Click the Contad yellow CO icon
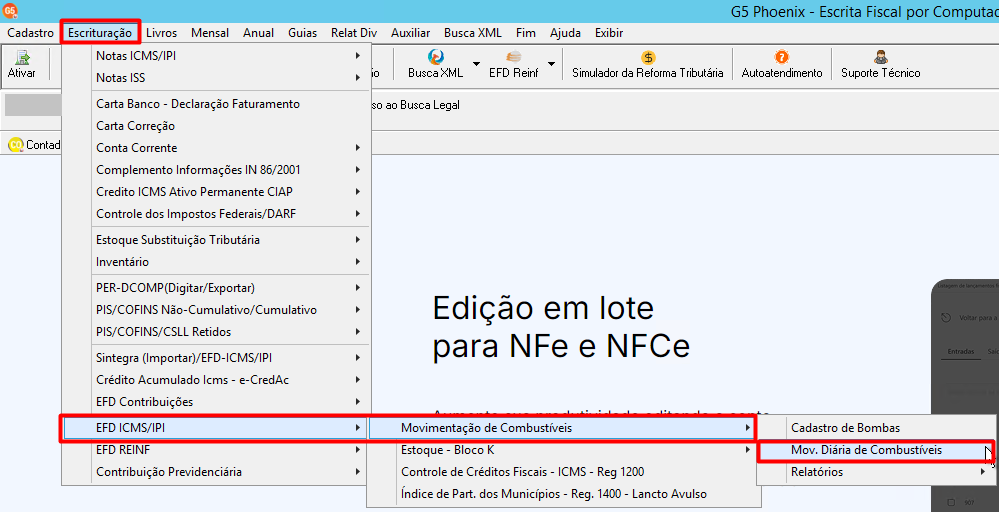999x512 pixels. point(16,145)
